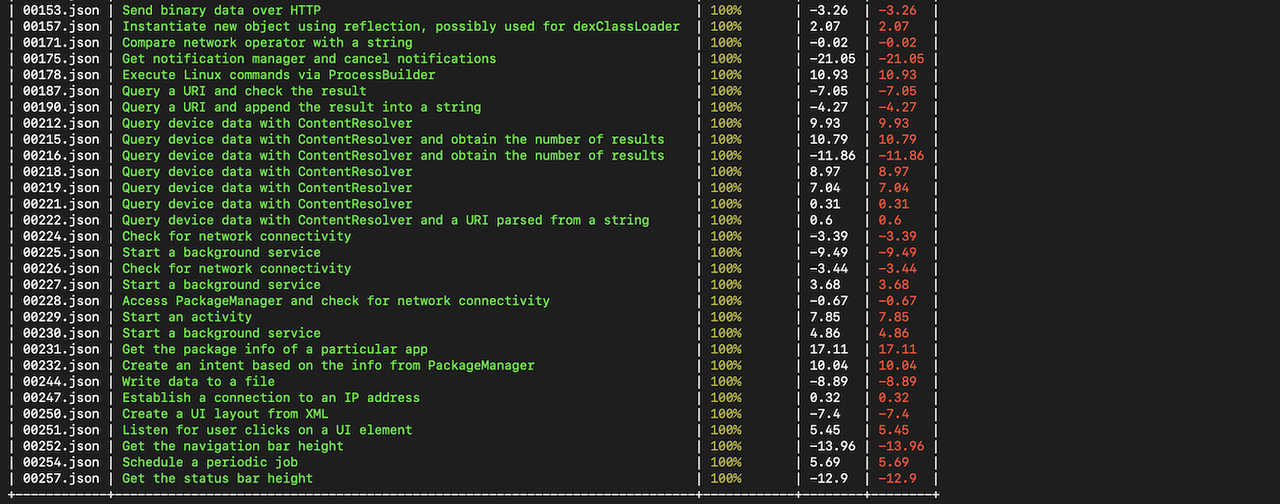Select the file name 00224.json
This screenshot has height=504, width=1280.
click(61, 236)
